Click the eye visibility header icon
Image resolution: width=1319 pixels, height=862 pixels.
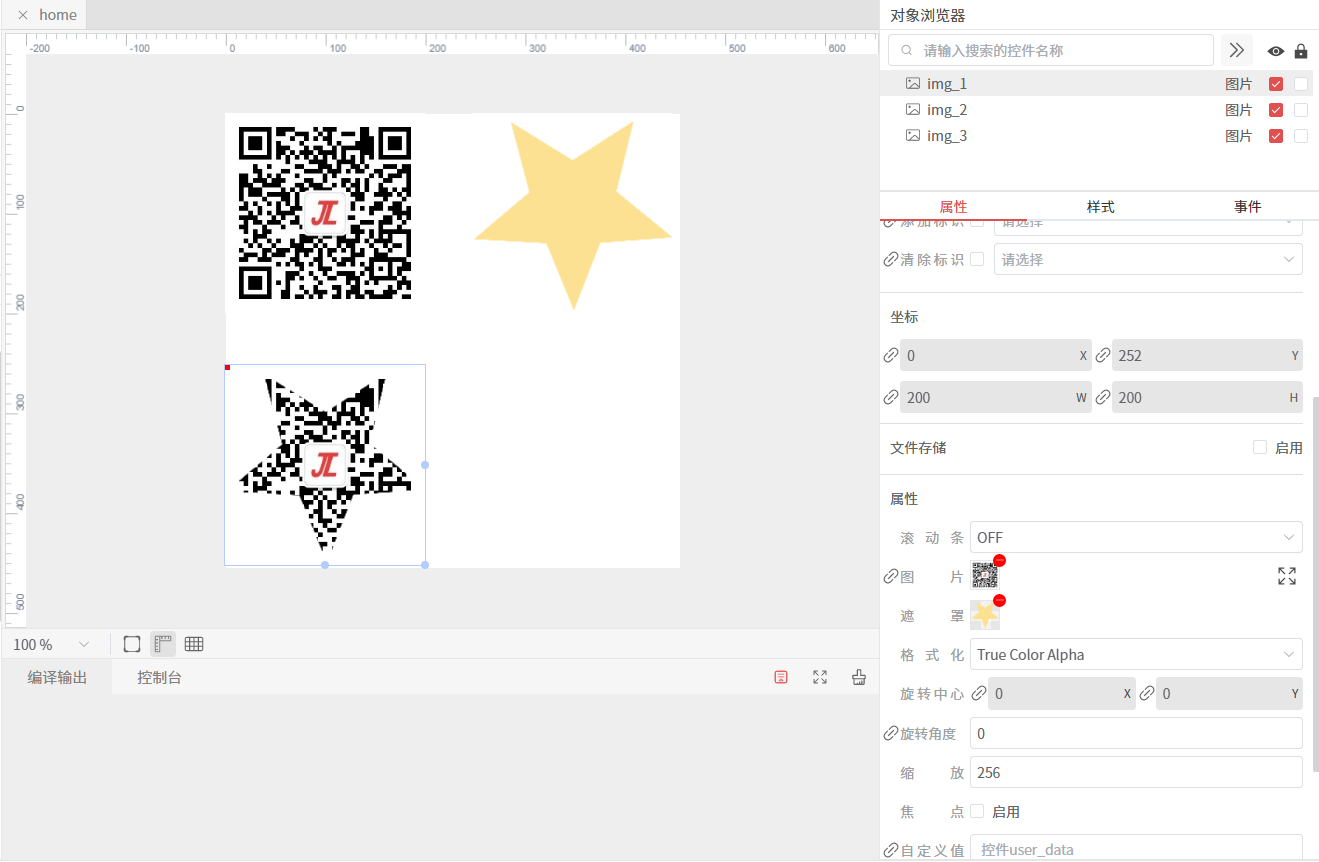click(x=1276, y=51)
